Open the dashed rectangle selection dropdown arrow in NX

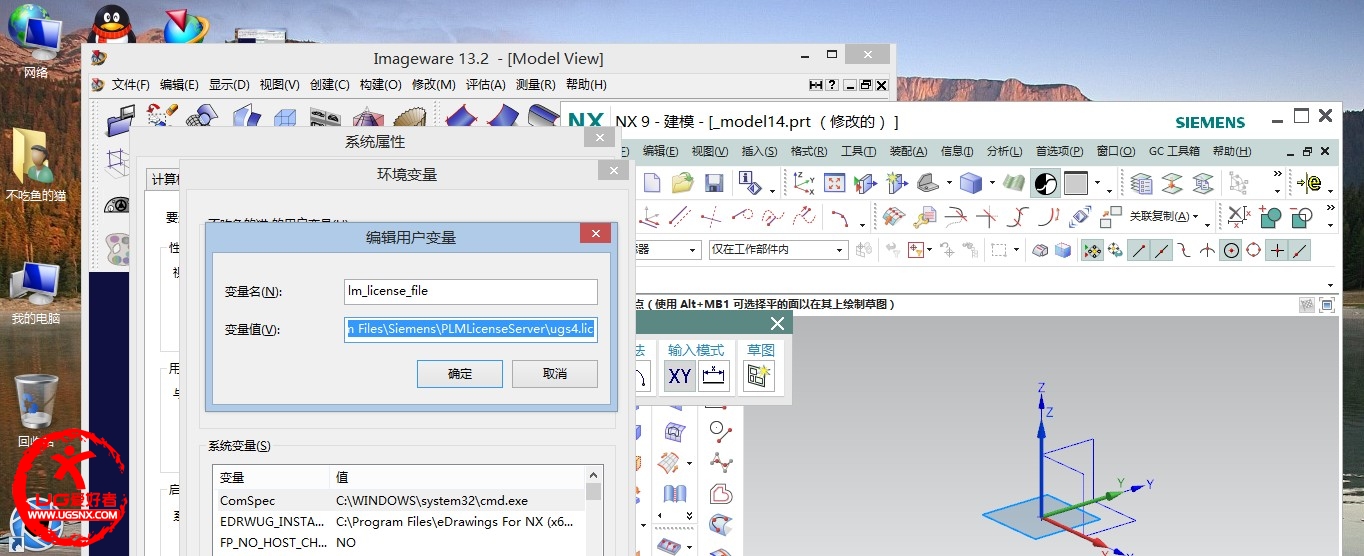click(x=1017, y=250)
